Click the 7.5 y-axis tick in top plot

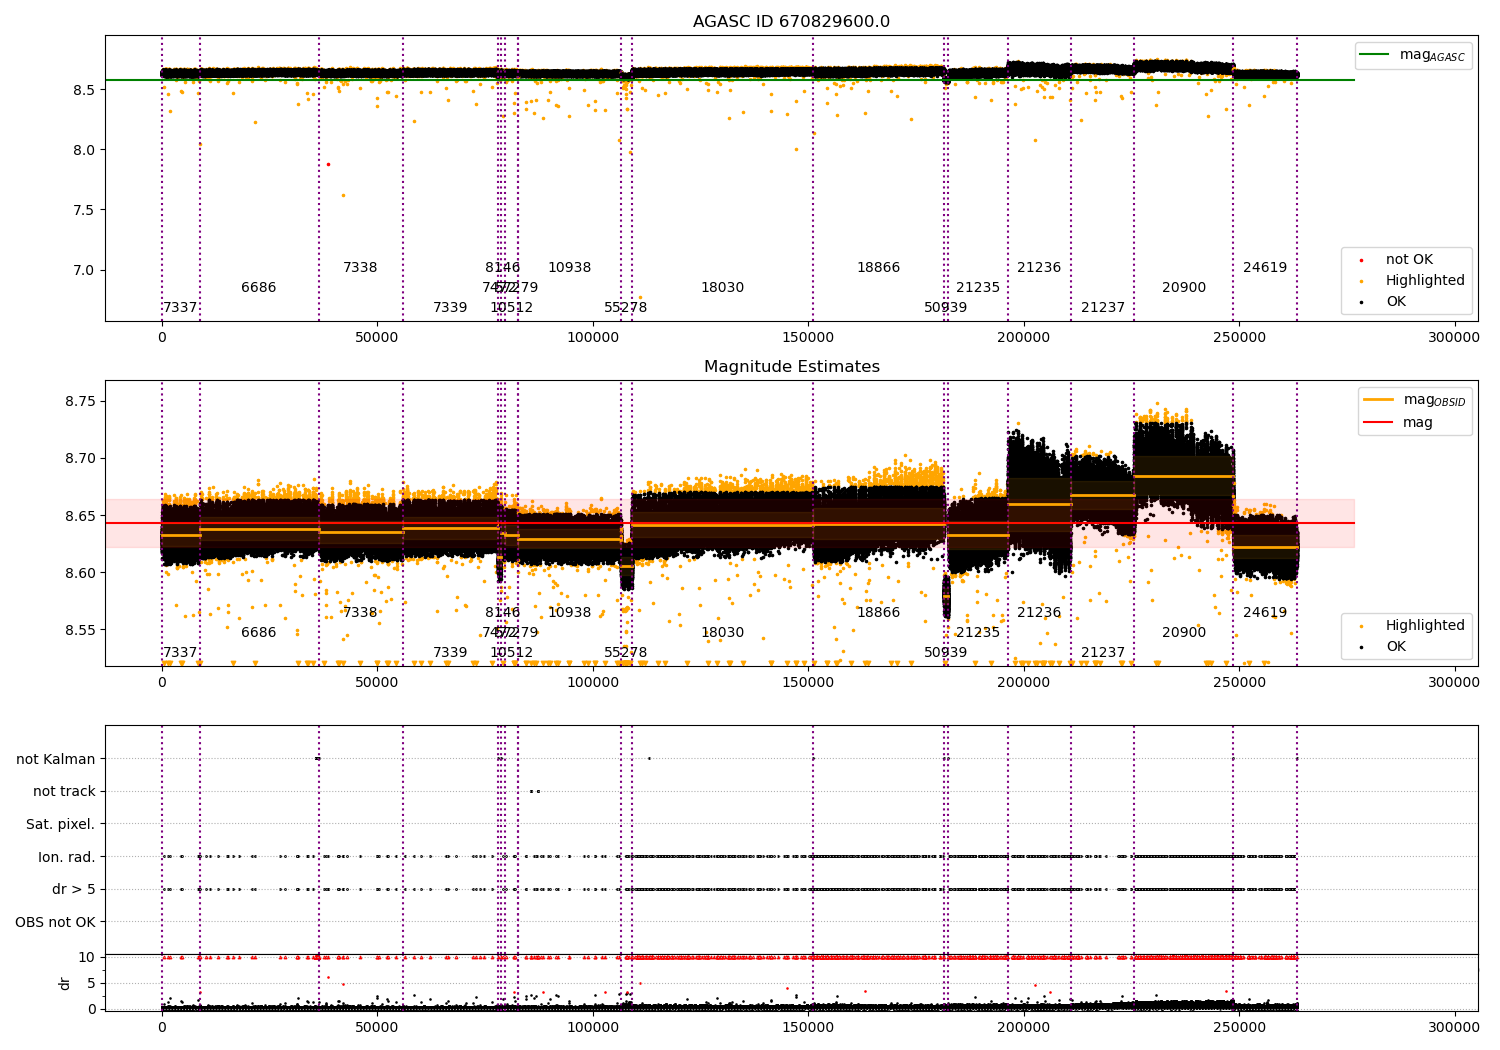point(83,210)
